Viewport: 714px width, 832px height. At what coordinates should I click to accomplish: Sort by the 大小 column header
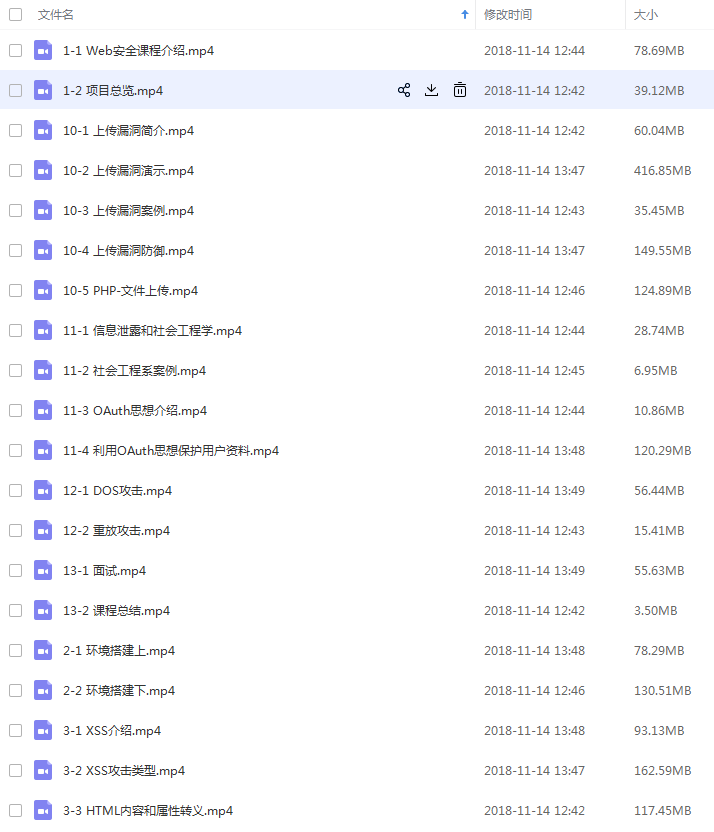(646, 15)
